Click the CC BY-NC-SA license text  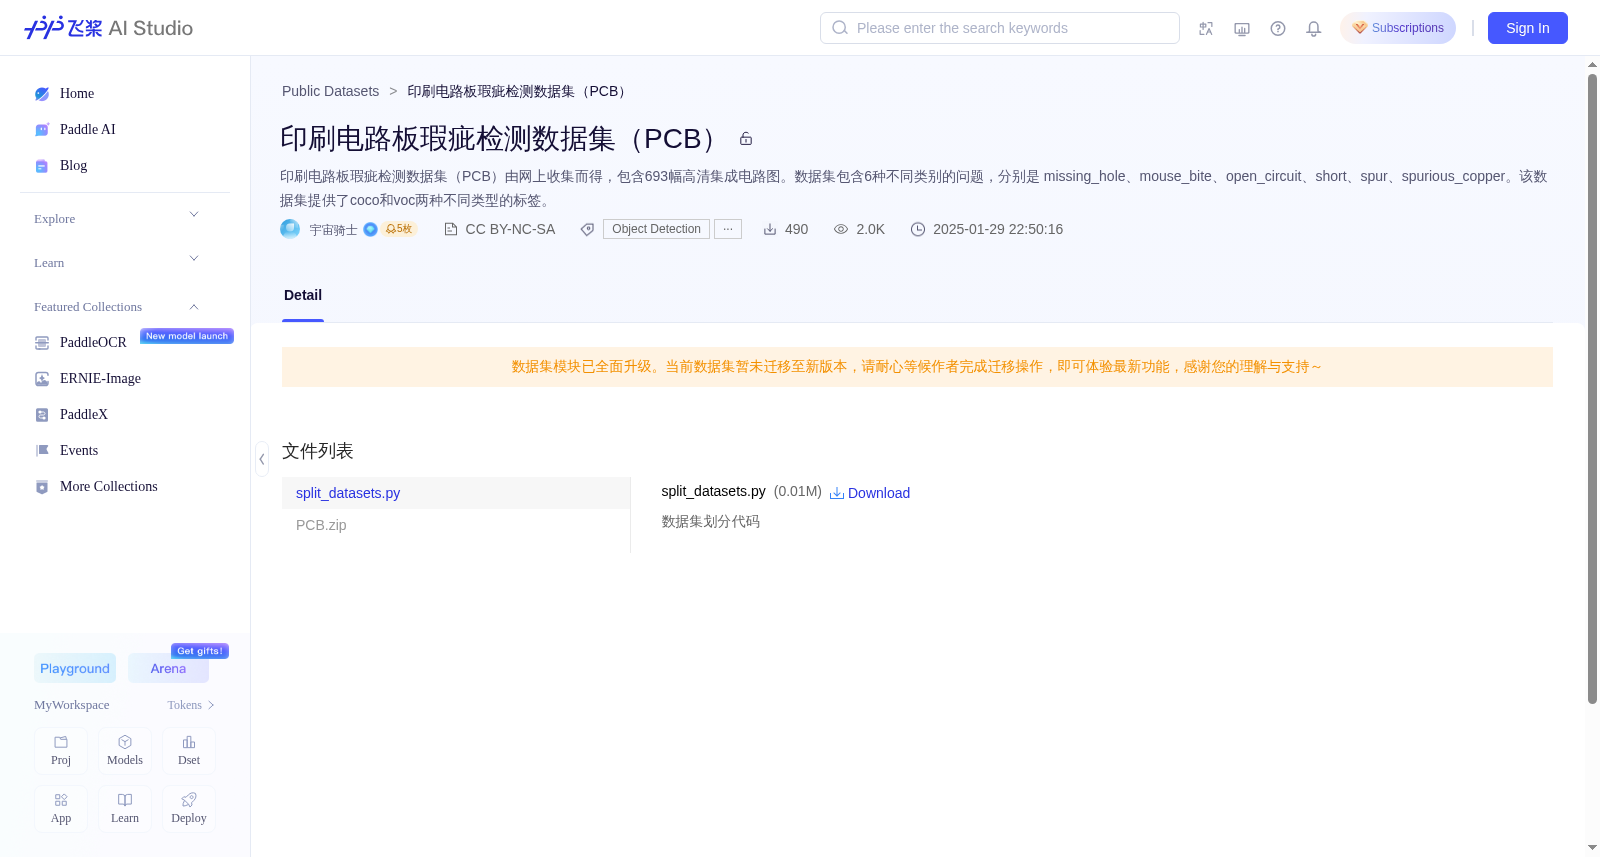(510, 229)
